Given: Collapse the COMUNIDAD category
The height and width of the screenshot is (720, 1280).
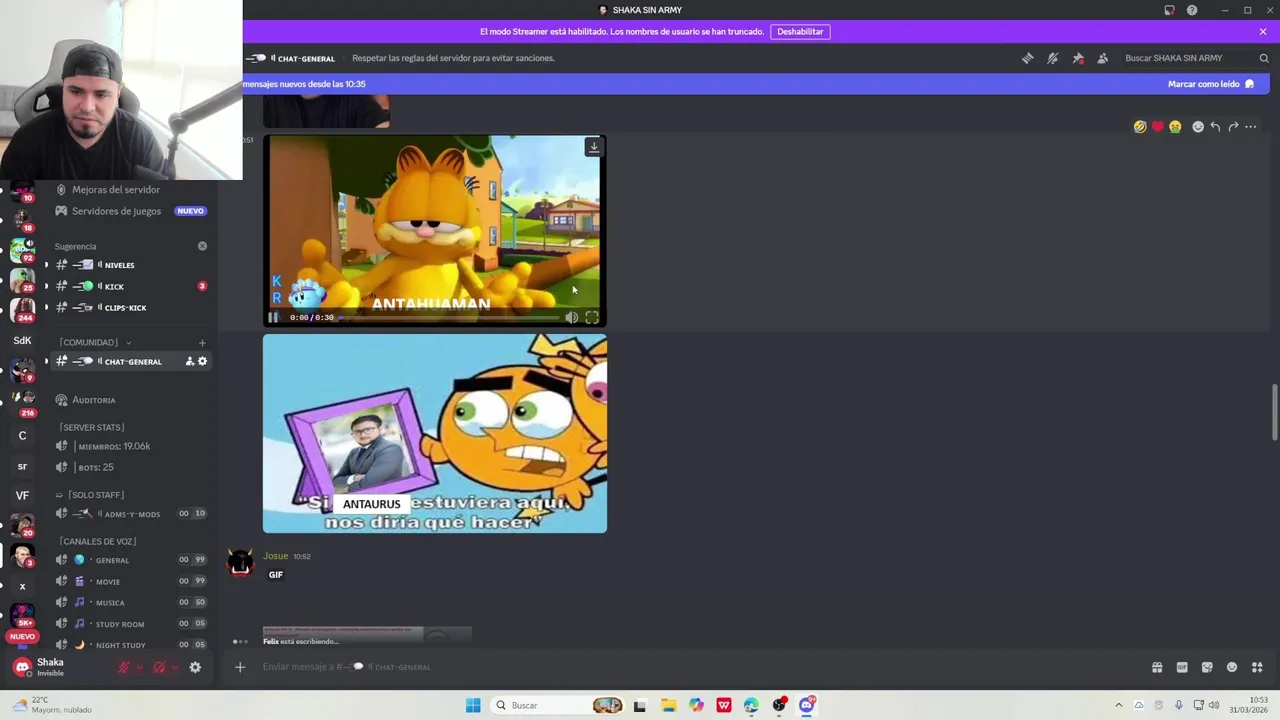Looking at the screenshot, I should 94,342.
